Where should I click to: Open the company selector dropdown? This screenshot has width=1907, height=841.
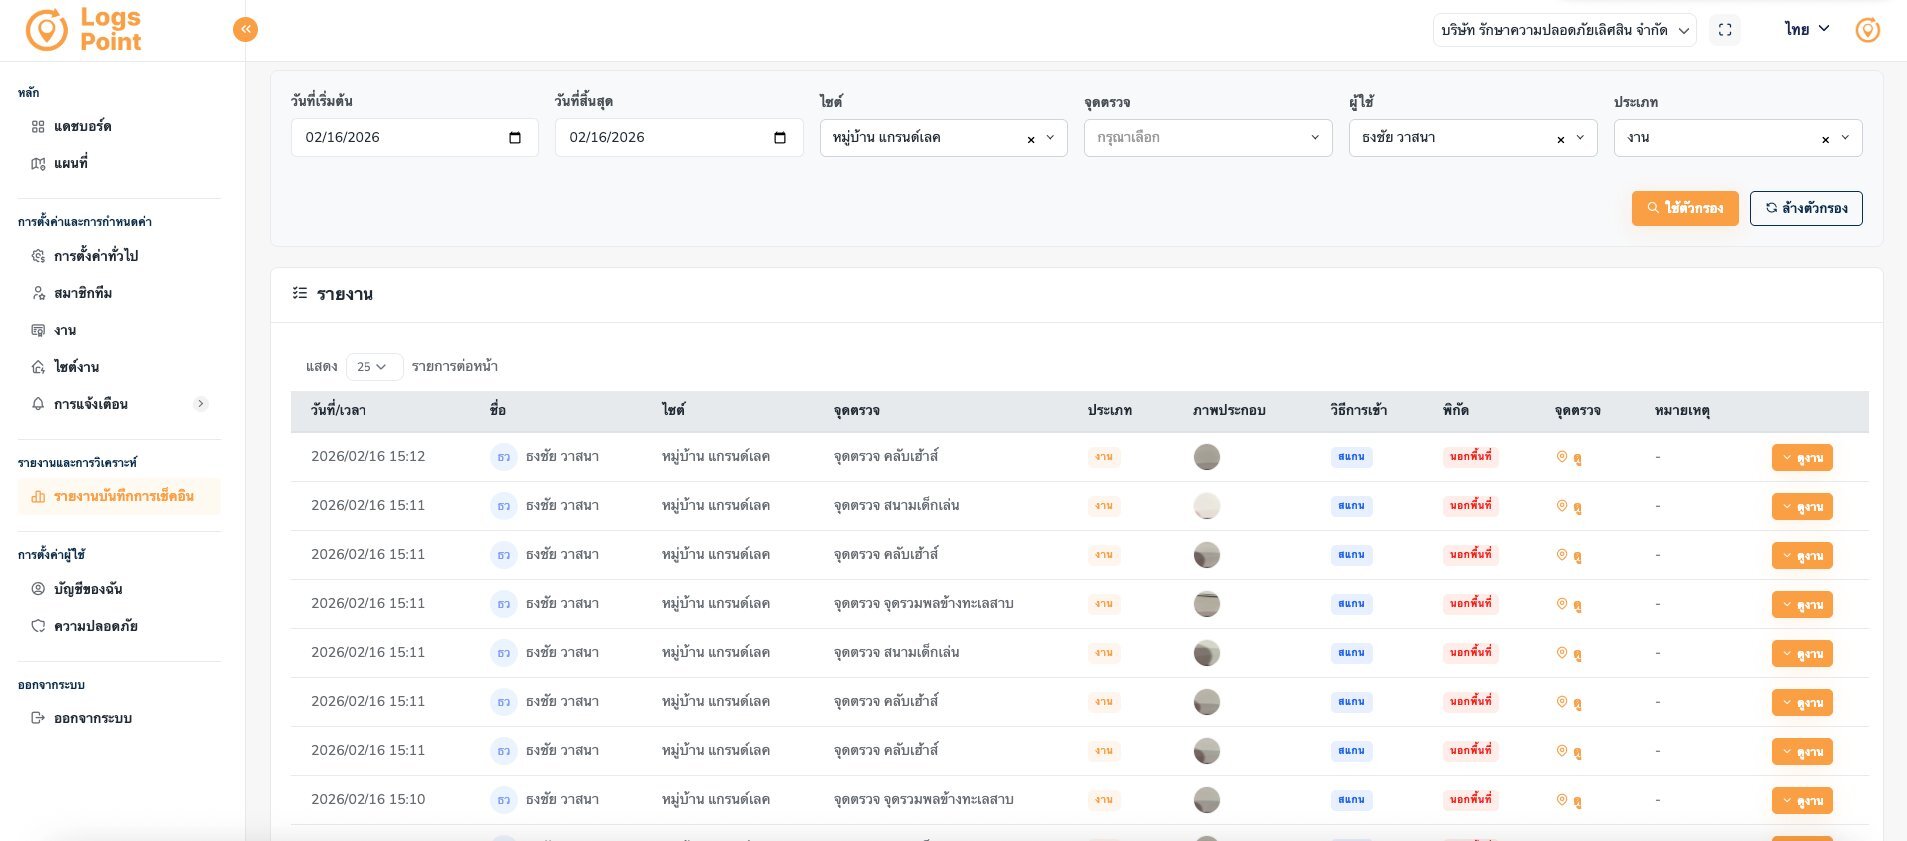1564,30
